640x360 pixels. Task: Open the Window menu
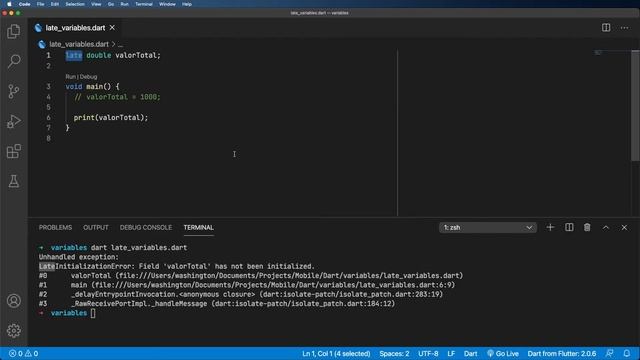click(167, 4)
